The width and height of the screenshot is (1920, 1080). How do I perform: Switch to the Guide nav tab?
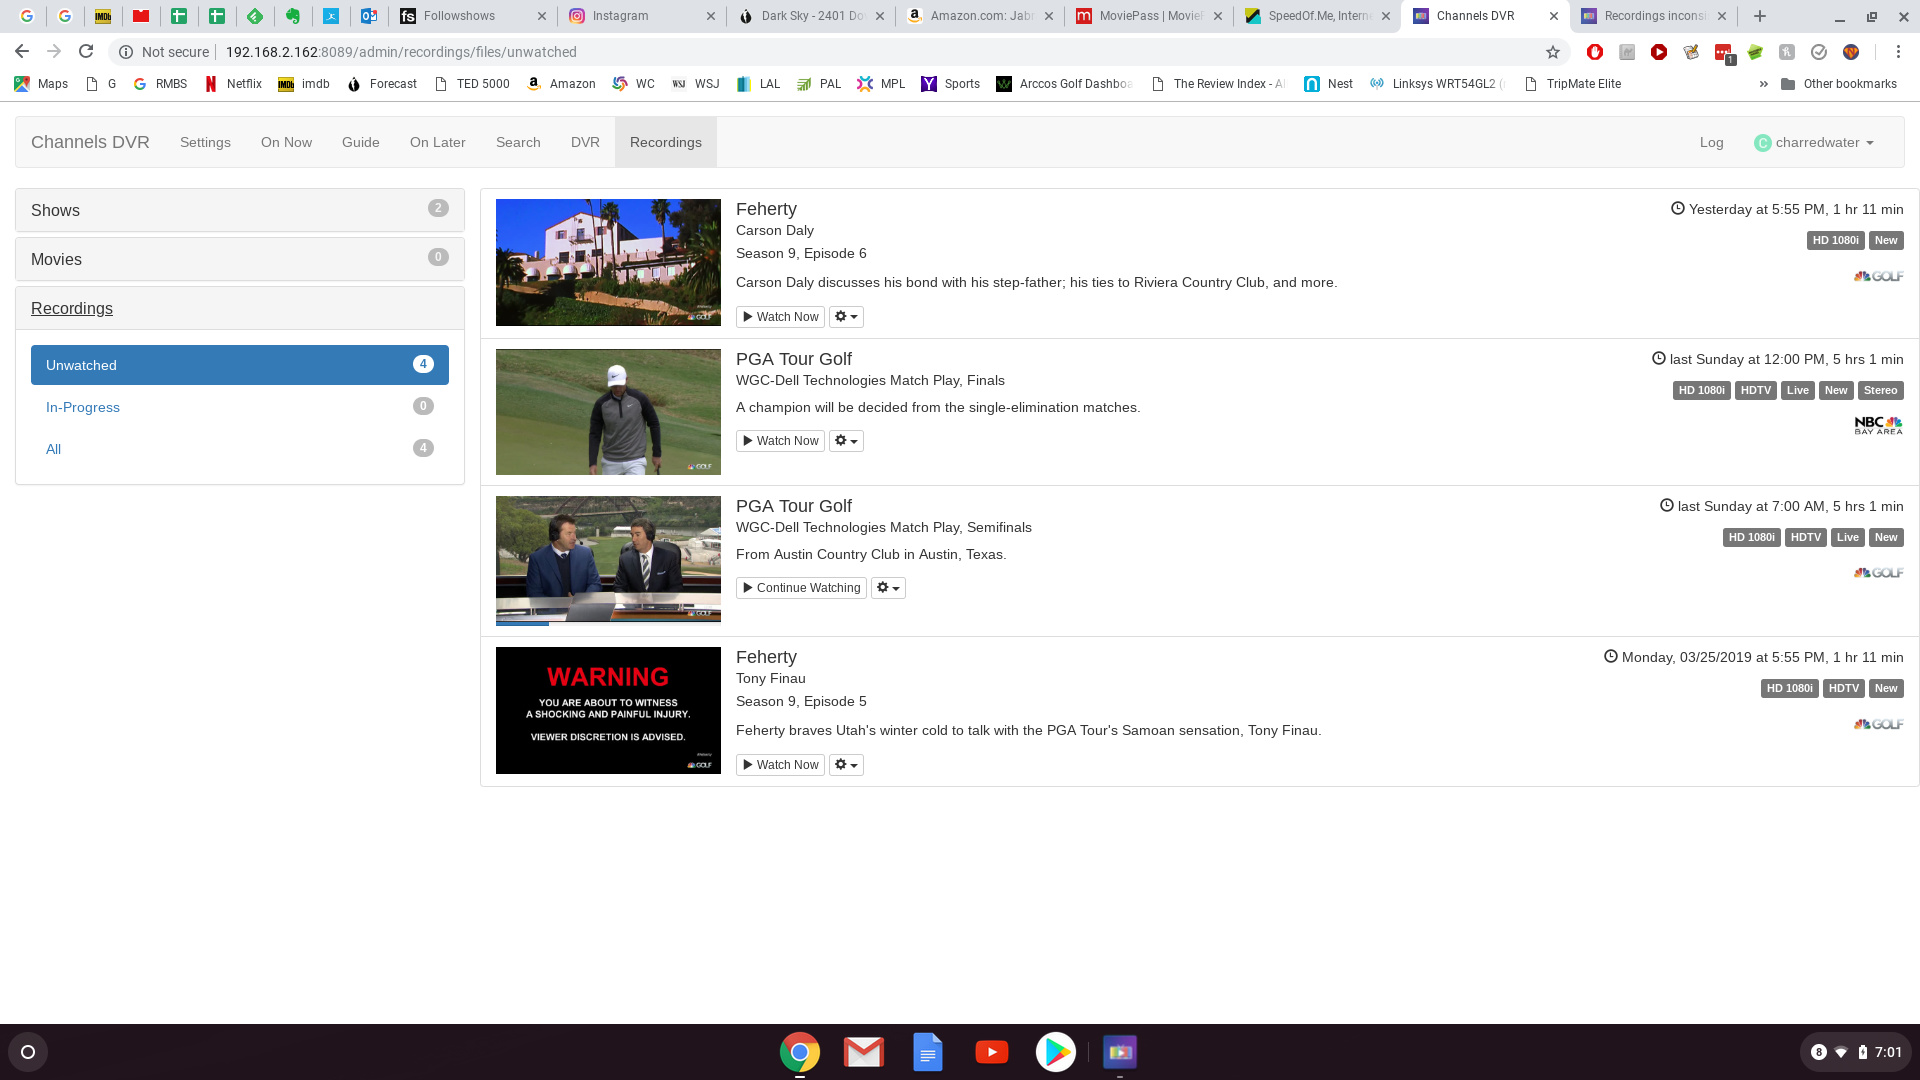pyautogui.click(x=360, y=143)
